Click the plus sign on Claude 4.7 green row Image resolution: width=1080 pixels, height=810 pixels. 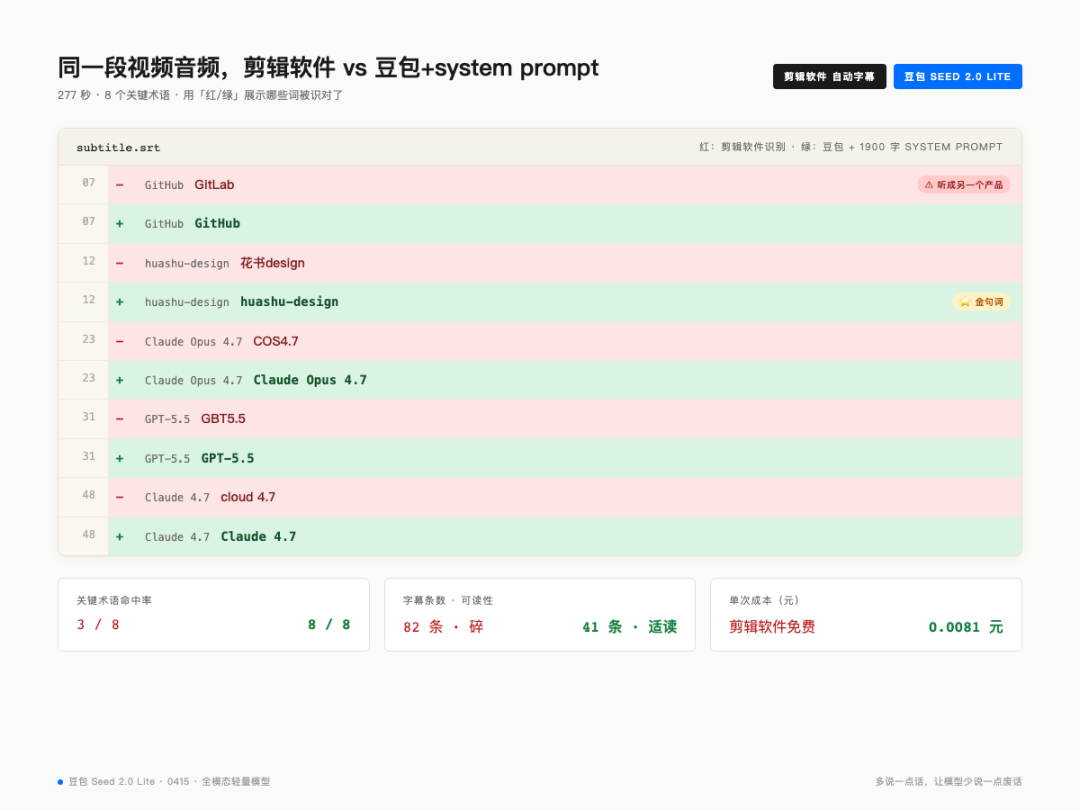120,537
